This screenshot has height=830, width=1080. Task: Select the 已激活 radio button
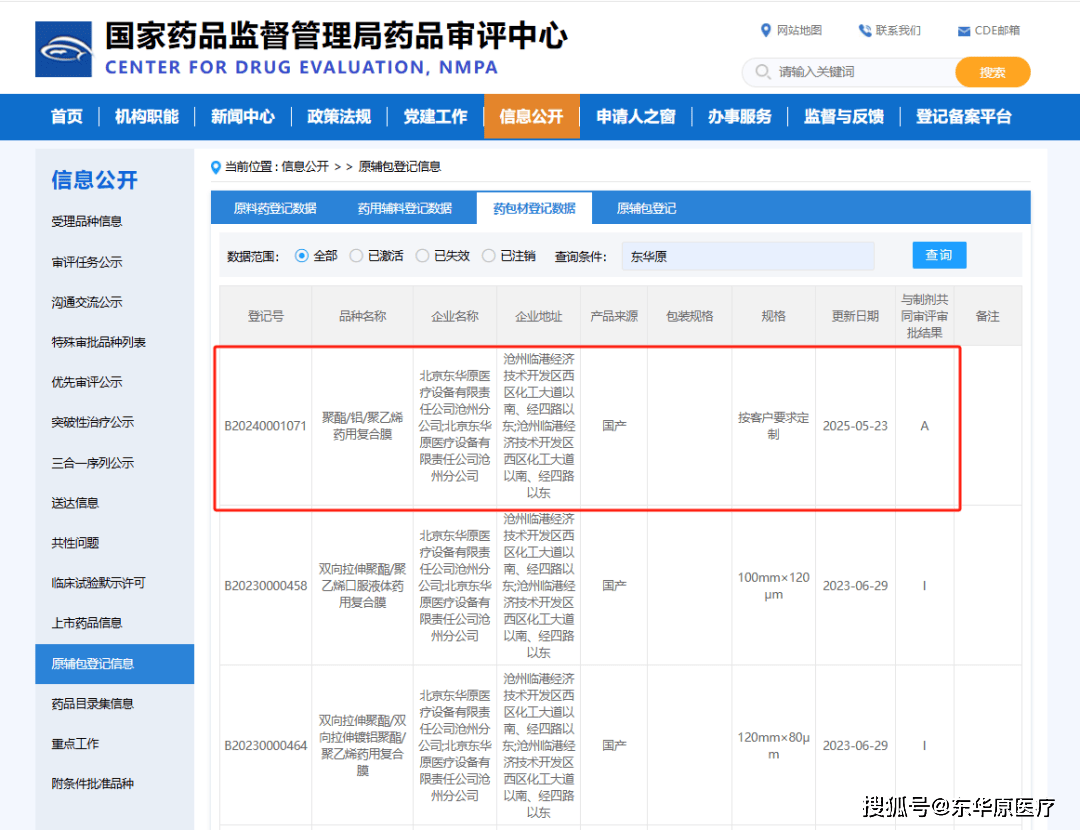tap(356, 256)
